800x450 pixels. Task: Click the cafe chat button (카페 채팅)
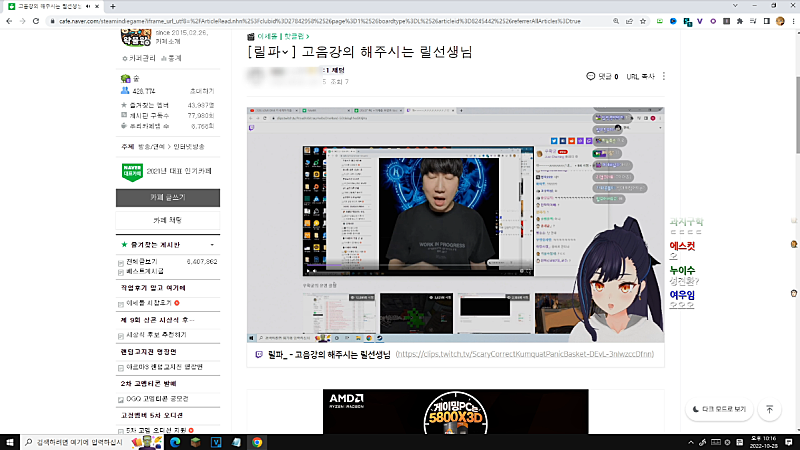click(168, 220)
